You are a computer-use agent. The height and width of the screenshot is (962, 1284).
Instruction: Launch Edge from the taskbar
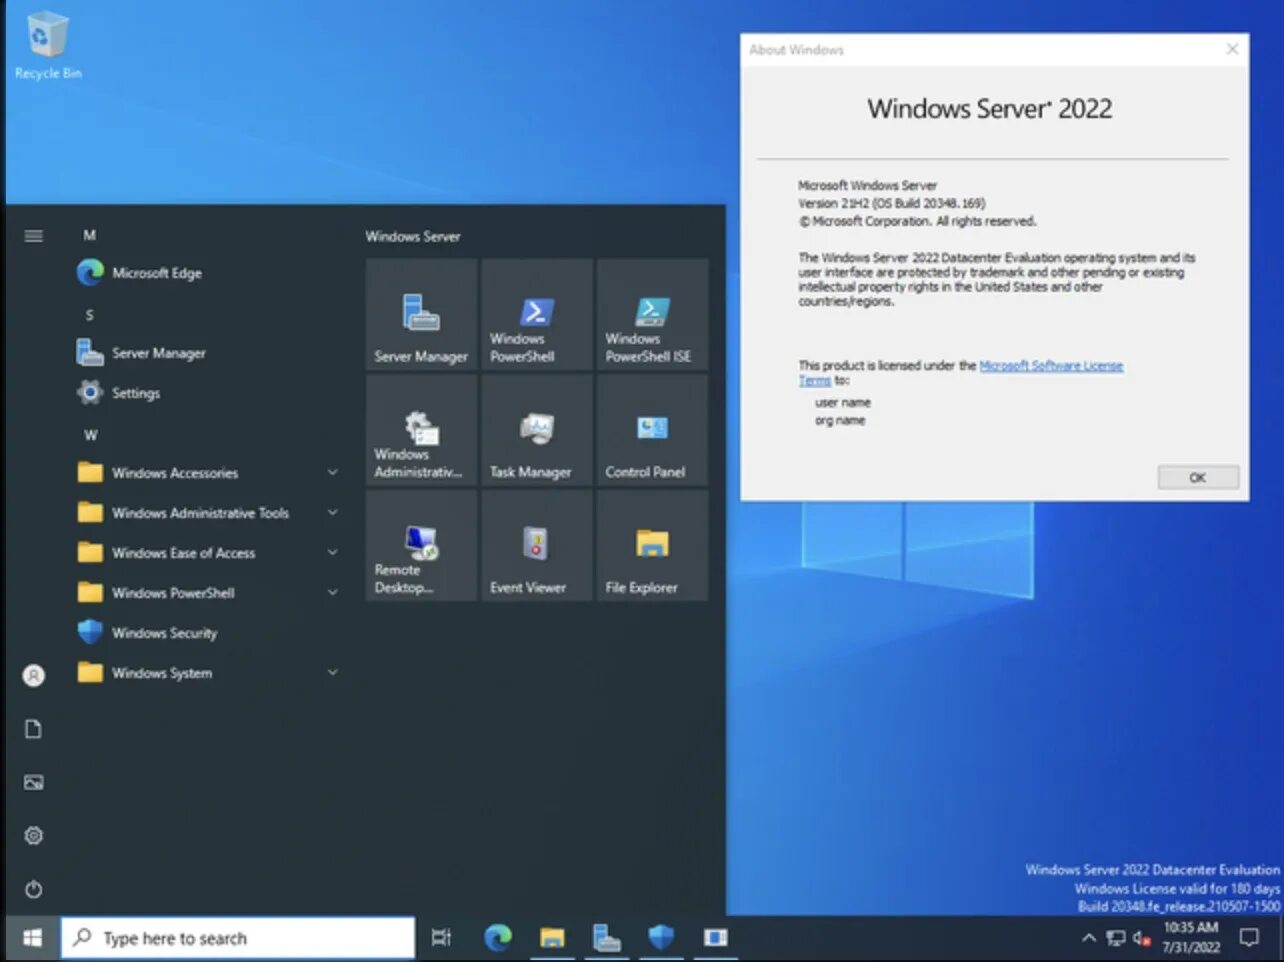tap(497, 938)
